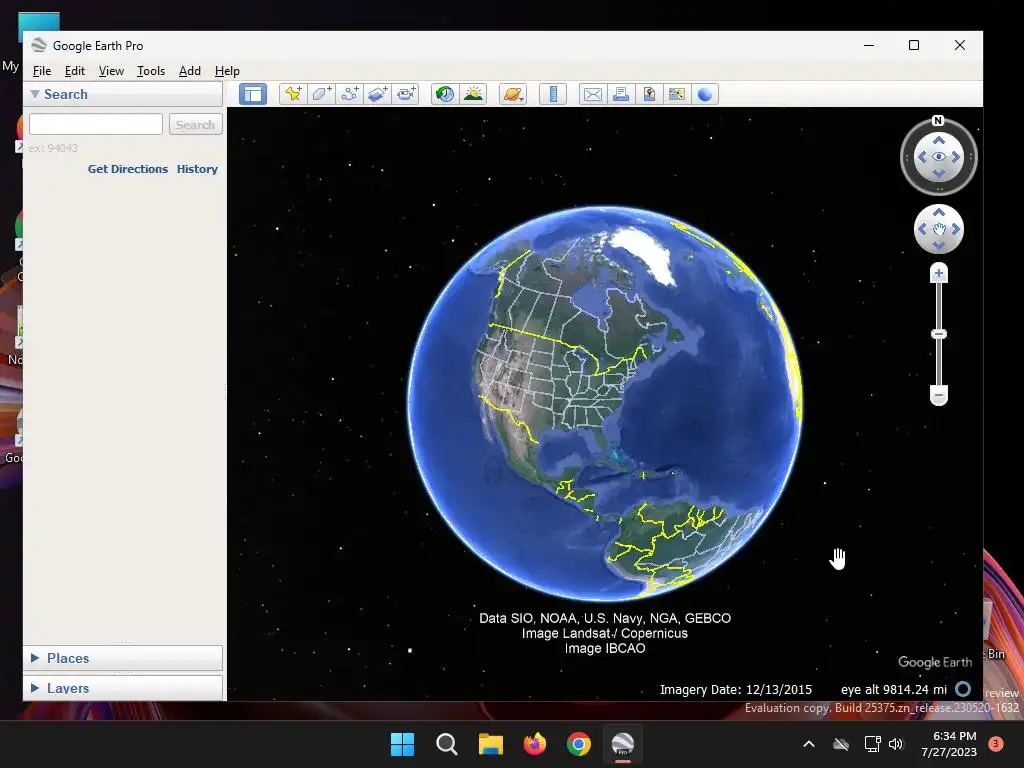Open the planet switcher dropdown
Viewport: 1024px width, 768px height.
[513, 94]
